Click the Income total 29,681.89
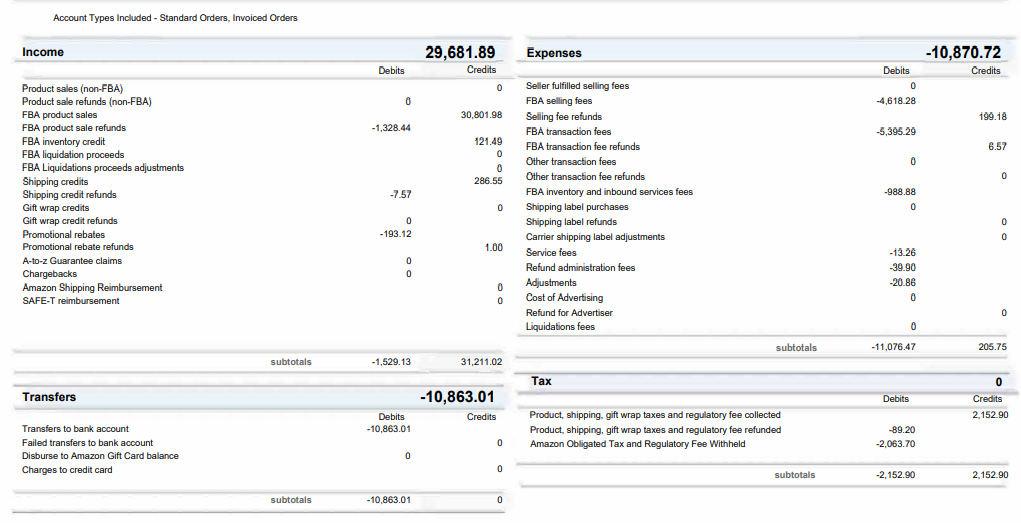 coord(460,52)
